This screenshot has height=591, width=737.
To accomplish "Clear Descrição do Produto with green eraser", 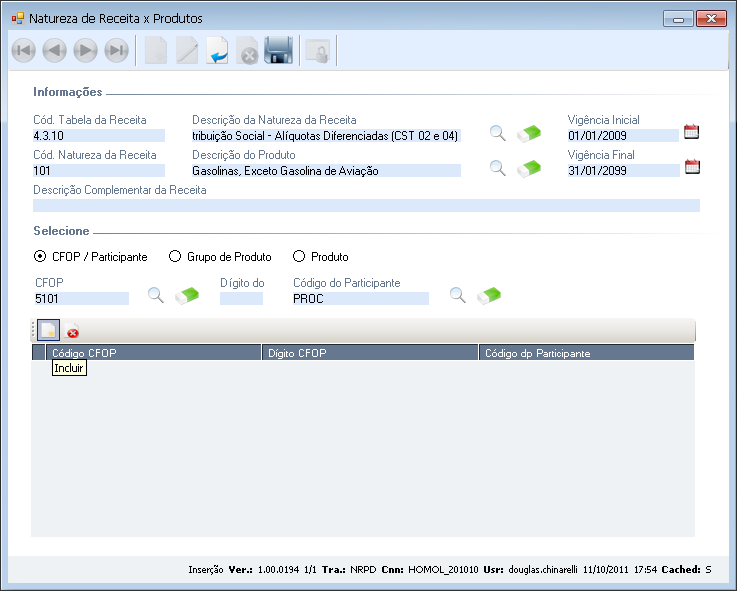I will 528,169.
